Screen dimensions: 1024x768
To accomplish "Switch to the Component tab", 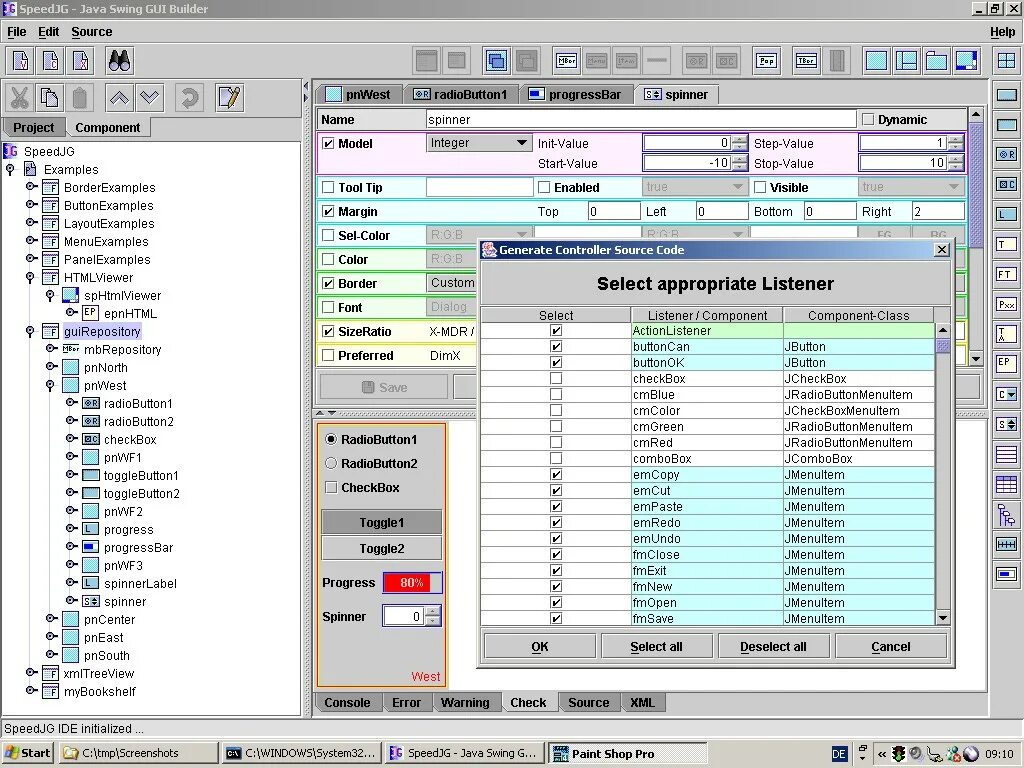I will click(x=108, y=127).
